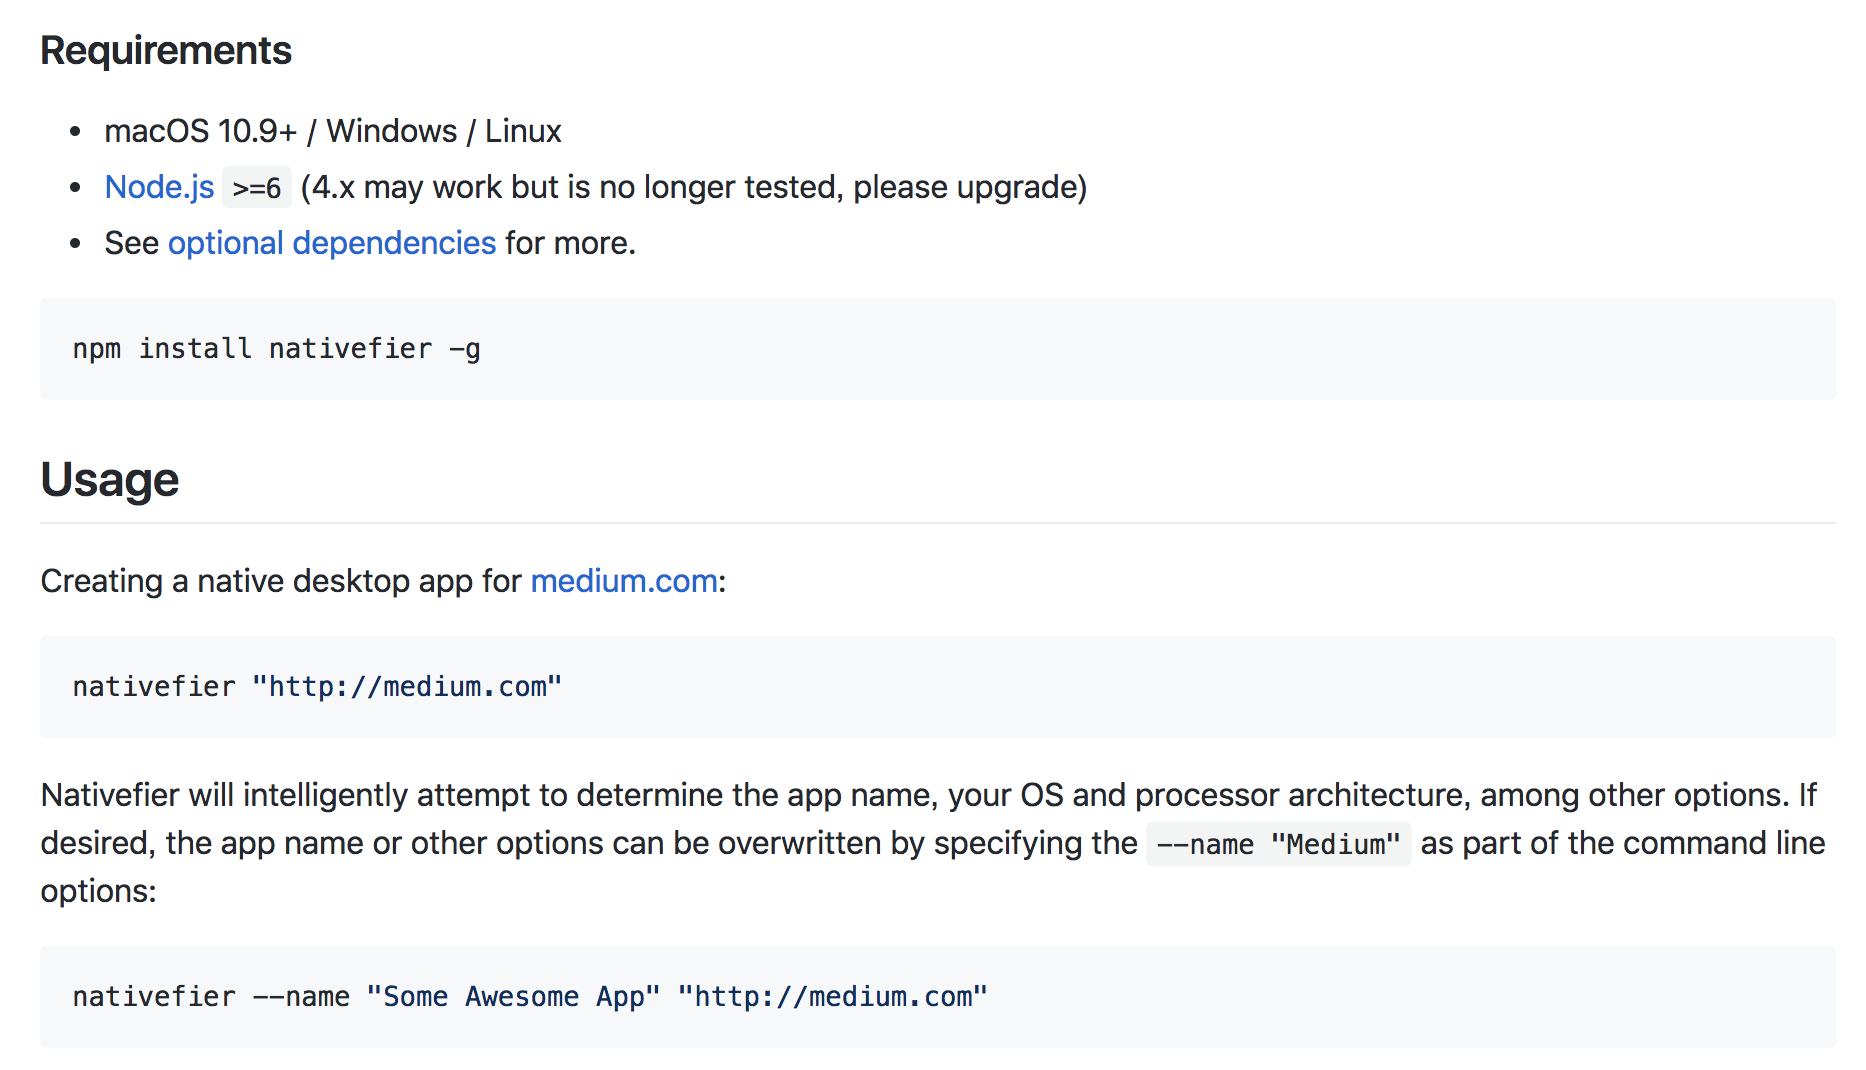Image resolution: width=1866 pixels, height=1070 pixels.
Task: Click the nativefier --name "Some Awesome App" code
Action: click(530, 997)
